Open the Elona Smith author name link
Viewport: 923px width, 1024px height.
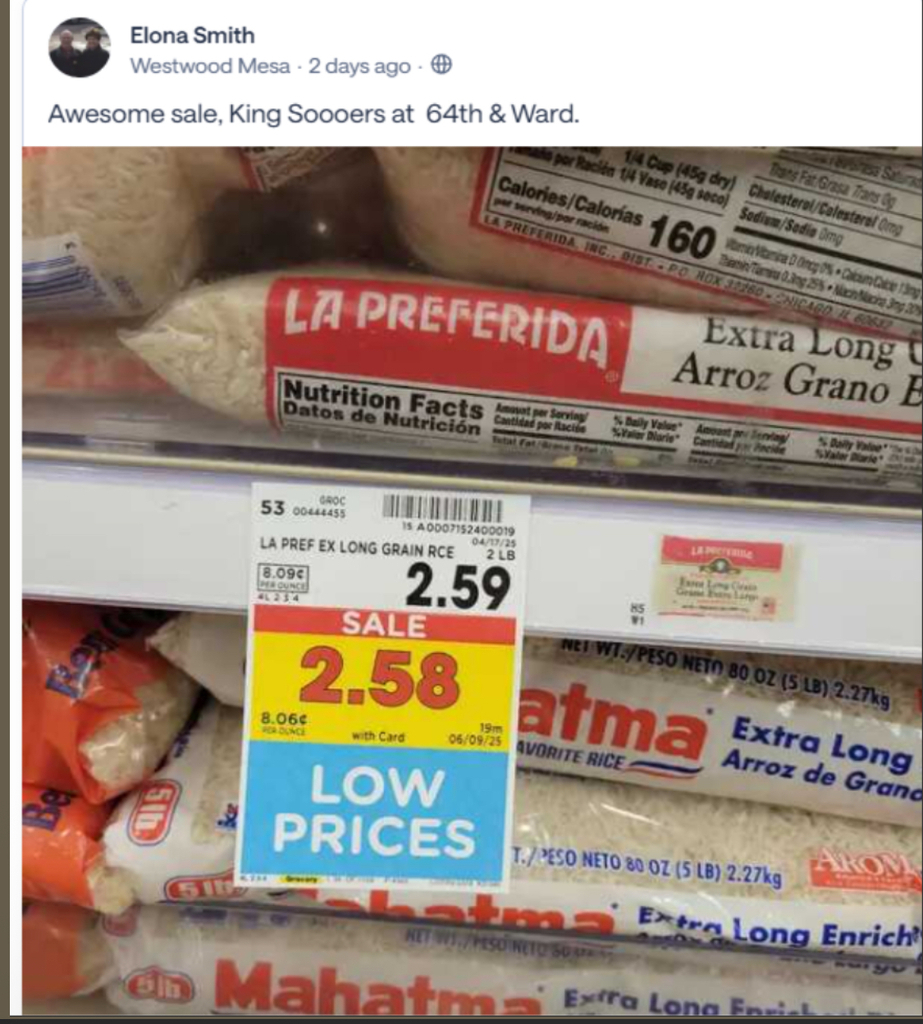tap(192, 35)
